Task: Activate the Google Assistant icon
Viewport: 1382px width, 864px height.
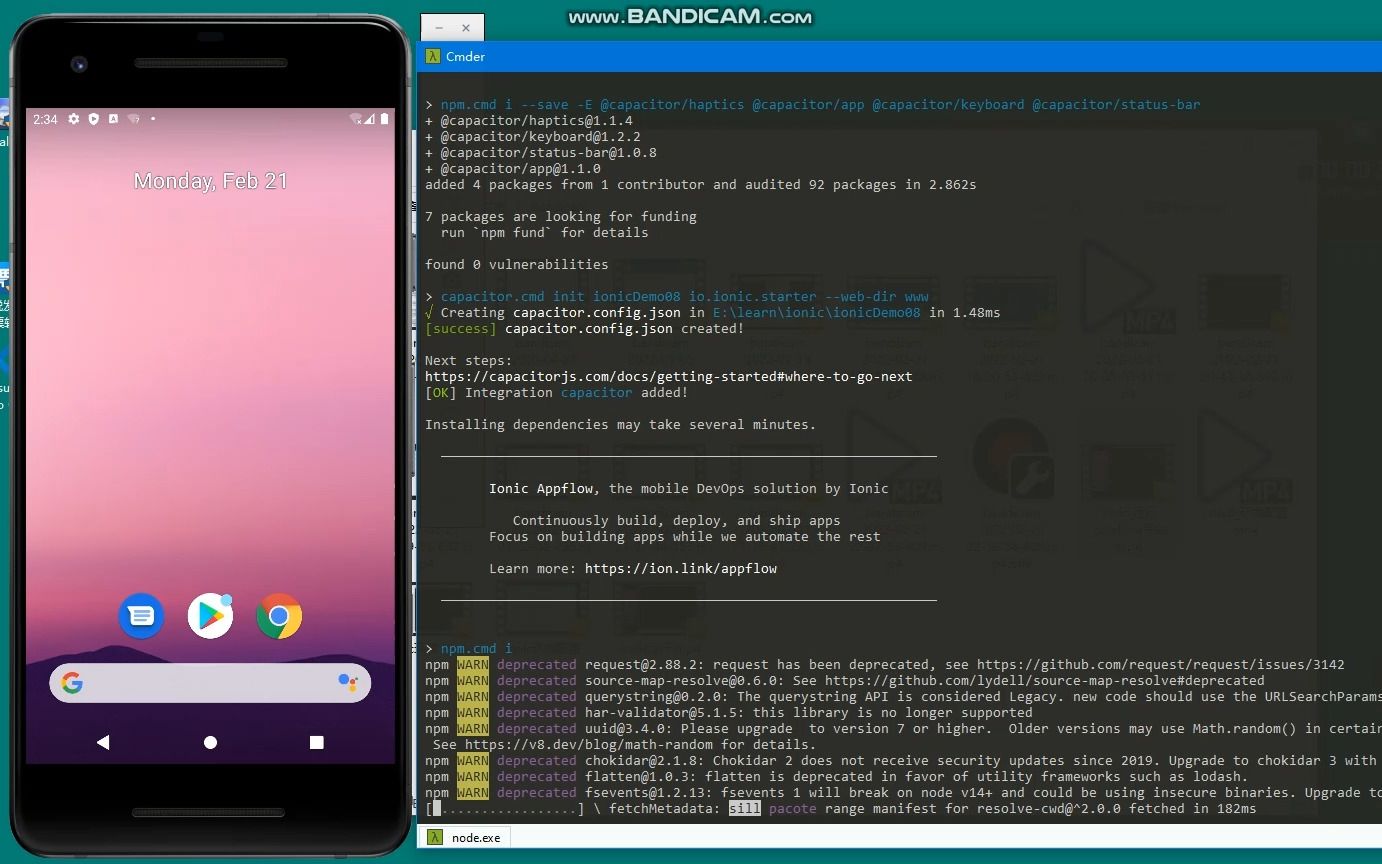Action: click(347, 683)
